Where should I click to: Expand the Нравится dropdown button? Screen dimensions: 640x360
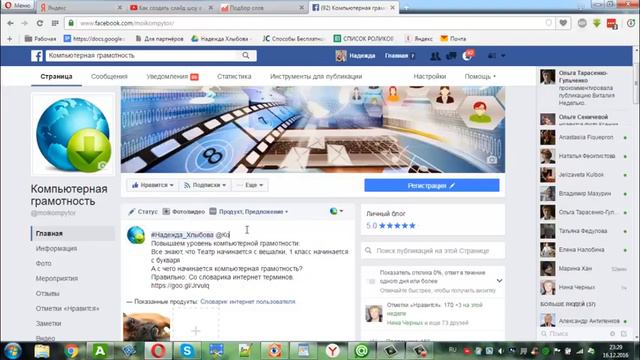tap(152, 185)
